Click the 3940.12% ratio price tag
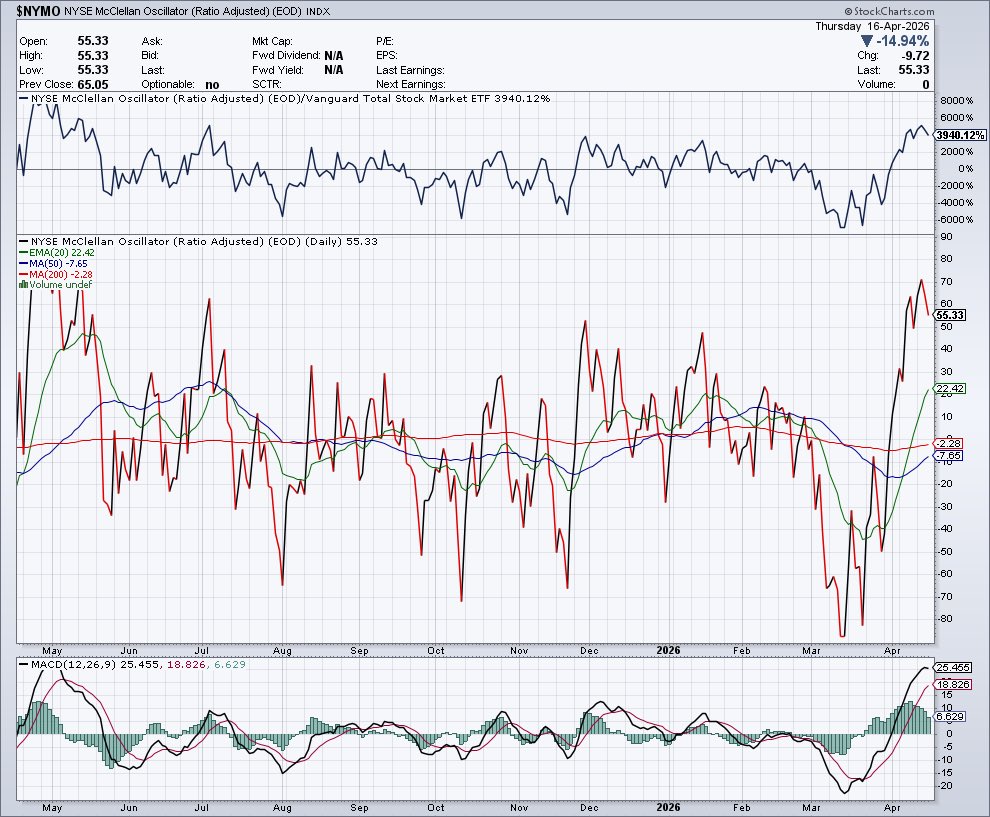990x817 pixels. pyautogui.click(x=960, y=135)
